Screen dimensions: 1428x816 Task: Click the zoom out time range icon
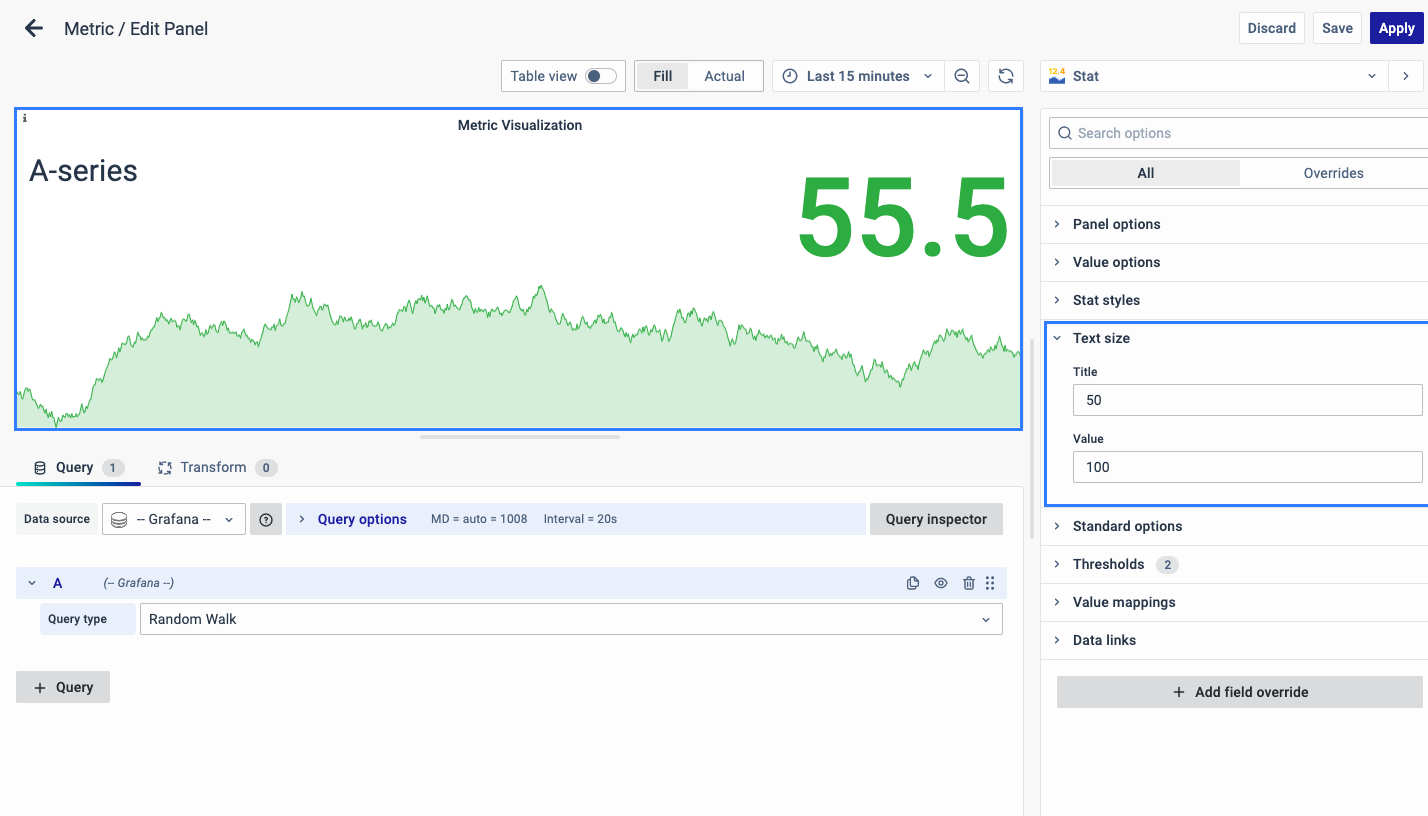(962, 76)
